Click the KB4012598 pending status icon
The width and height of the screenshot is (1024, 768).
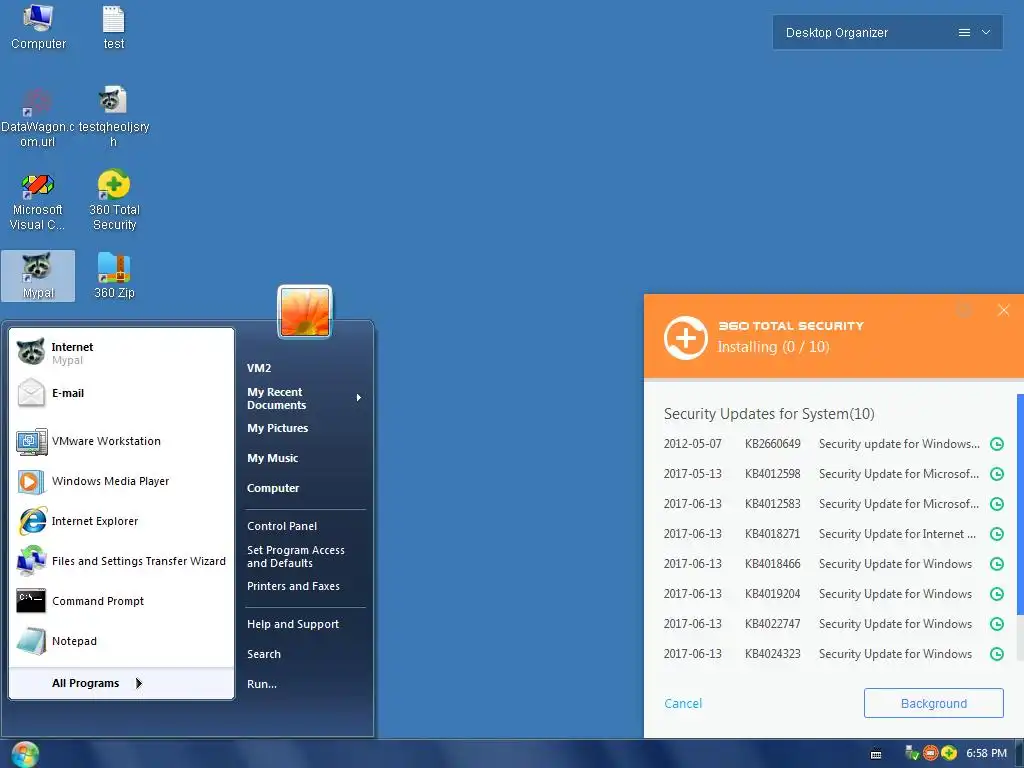click(997, 474)
